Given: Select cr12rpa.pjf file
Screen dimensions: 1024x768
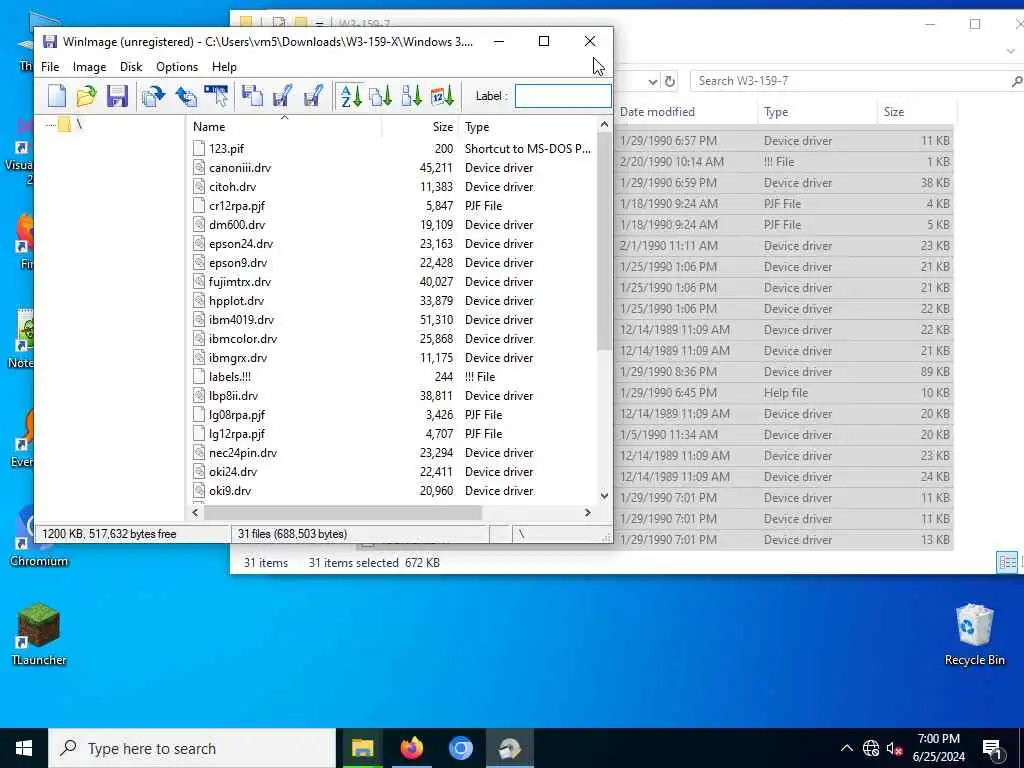Looking at the screenshot, I should (x=237, y=206).
